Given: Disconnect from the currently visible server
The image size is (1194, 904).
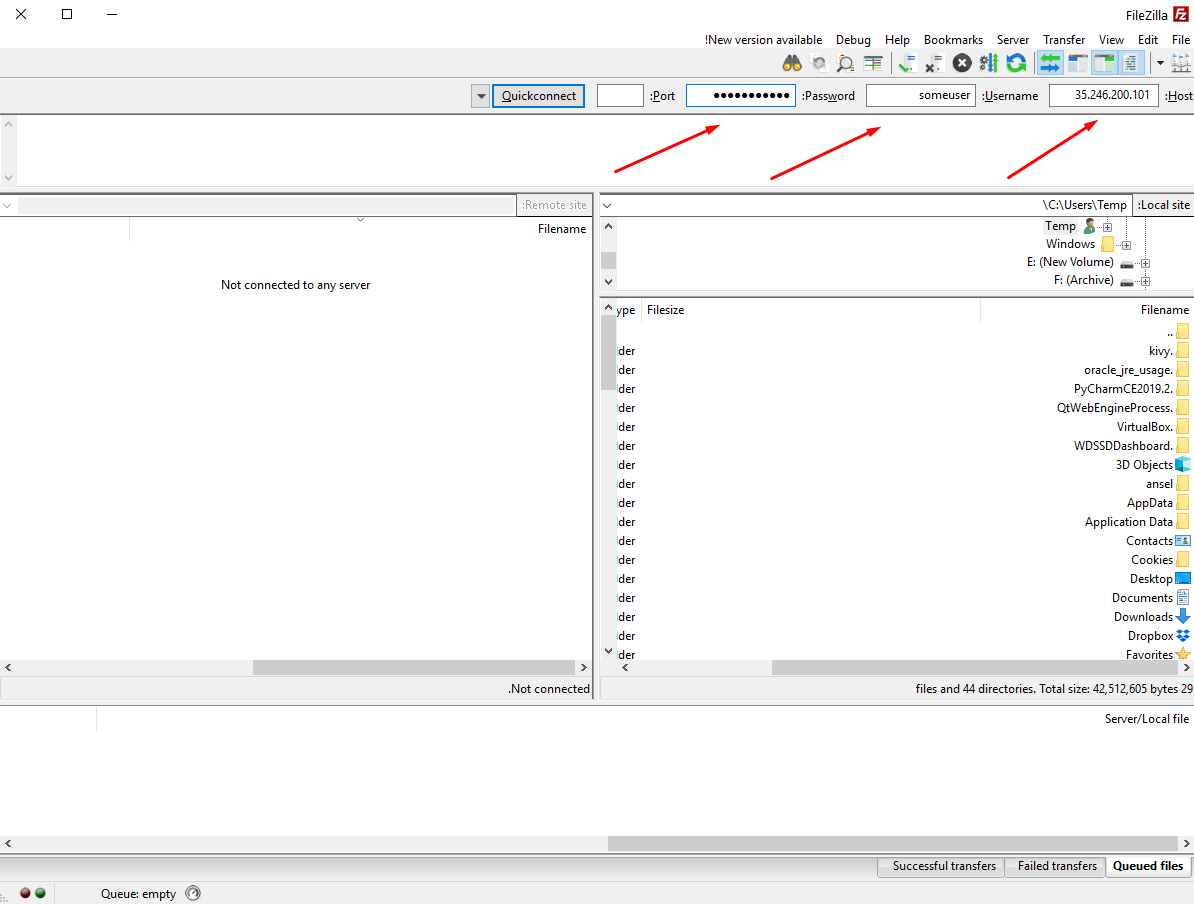Looking at the screenshot, I should (934, 63).
